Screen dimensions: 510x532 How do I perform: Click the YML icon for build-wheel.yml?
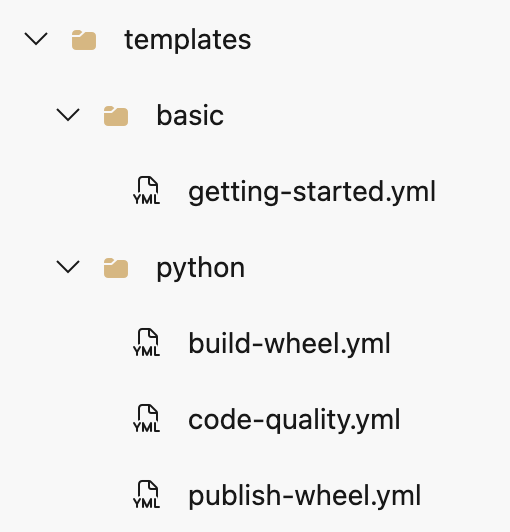pos(147,342)
